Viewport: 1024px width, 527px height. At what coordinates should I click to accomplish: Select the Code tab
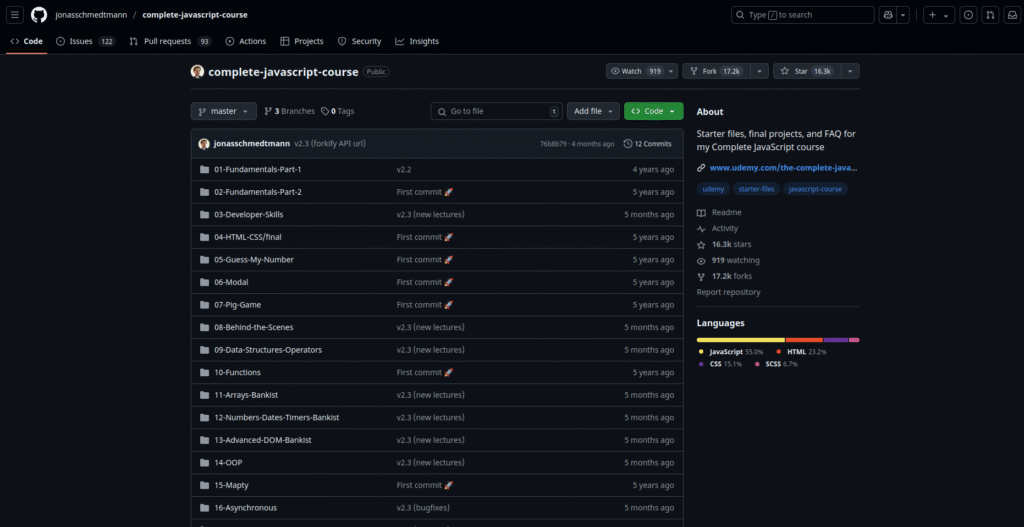point(27,41)
